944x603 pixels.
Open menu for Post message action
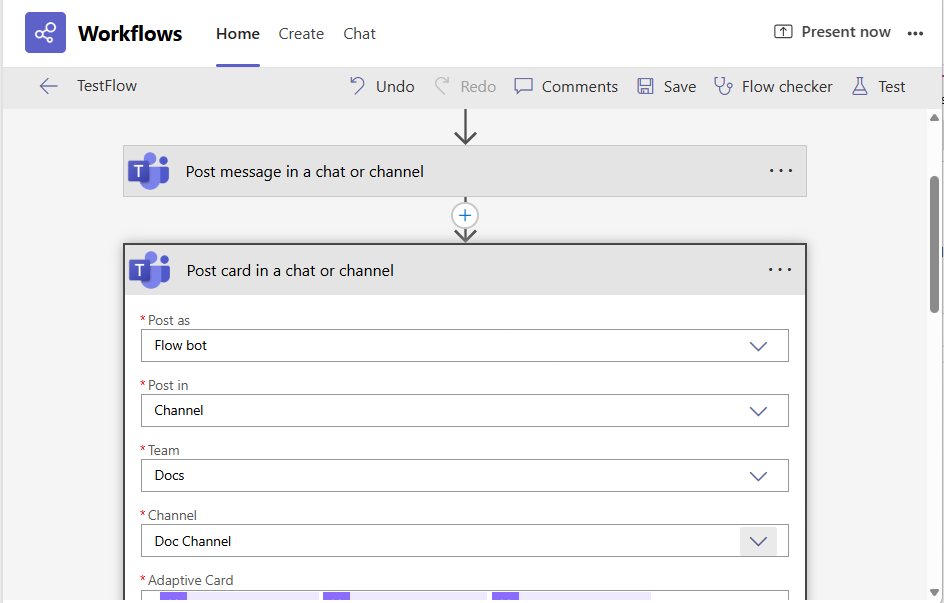pos(780,171)
